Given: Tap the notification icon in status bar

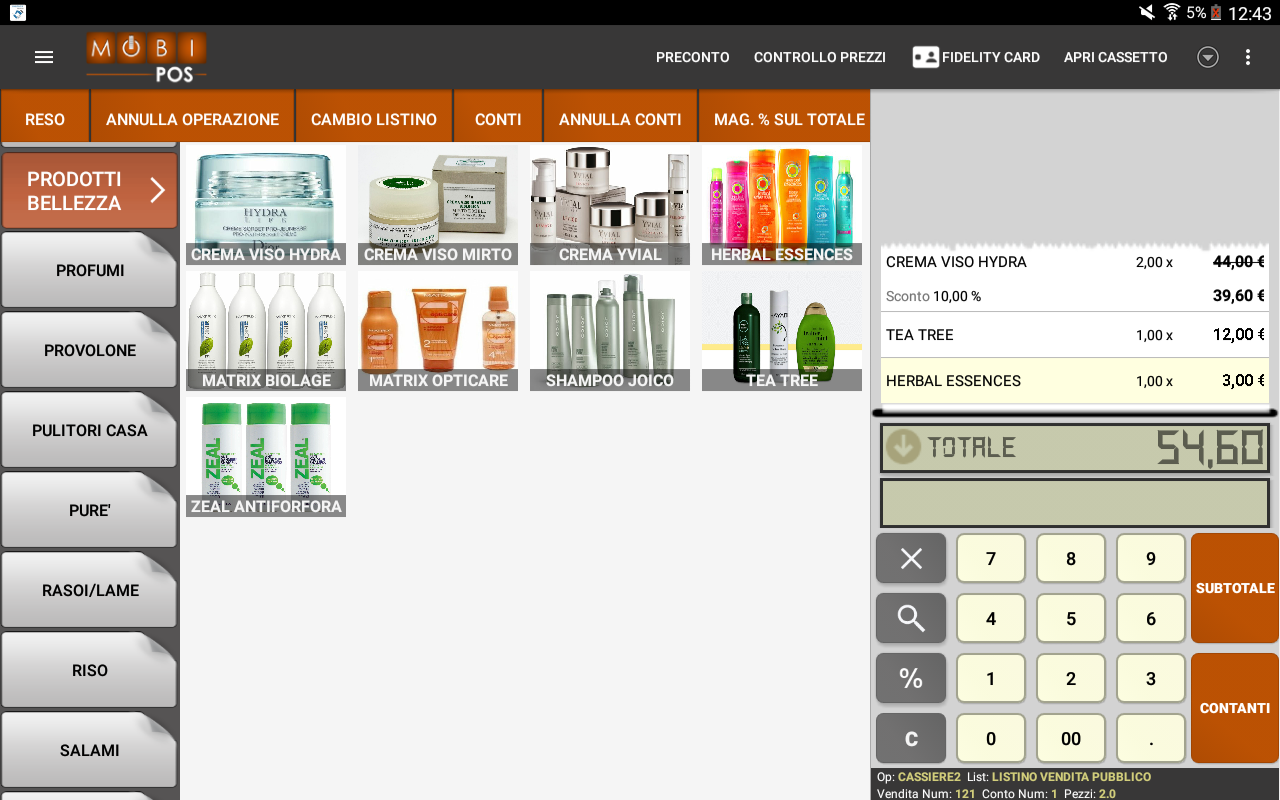Looking at the screenshot, I should [x=18, y=13].
